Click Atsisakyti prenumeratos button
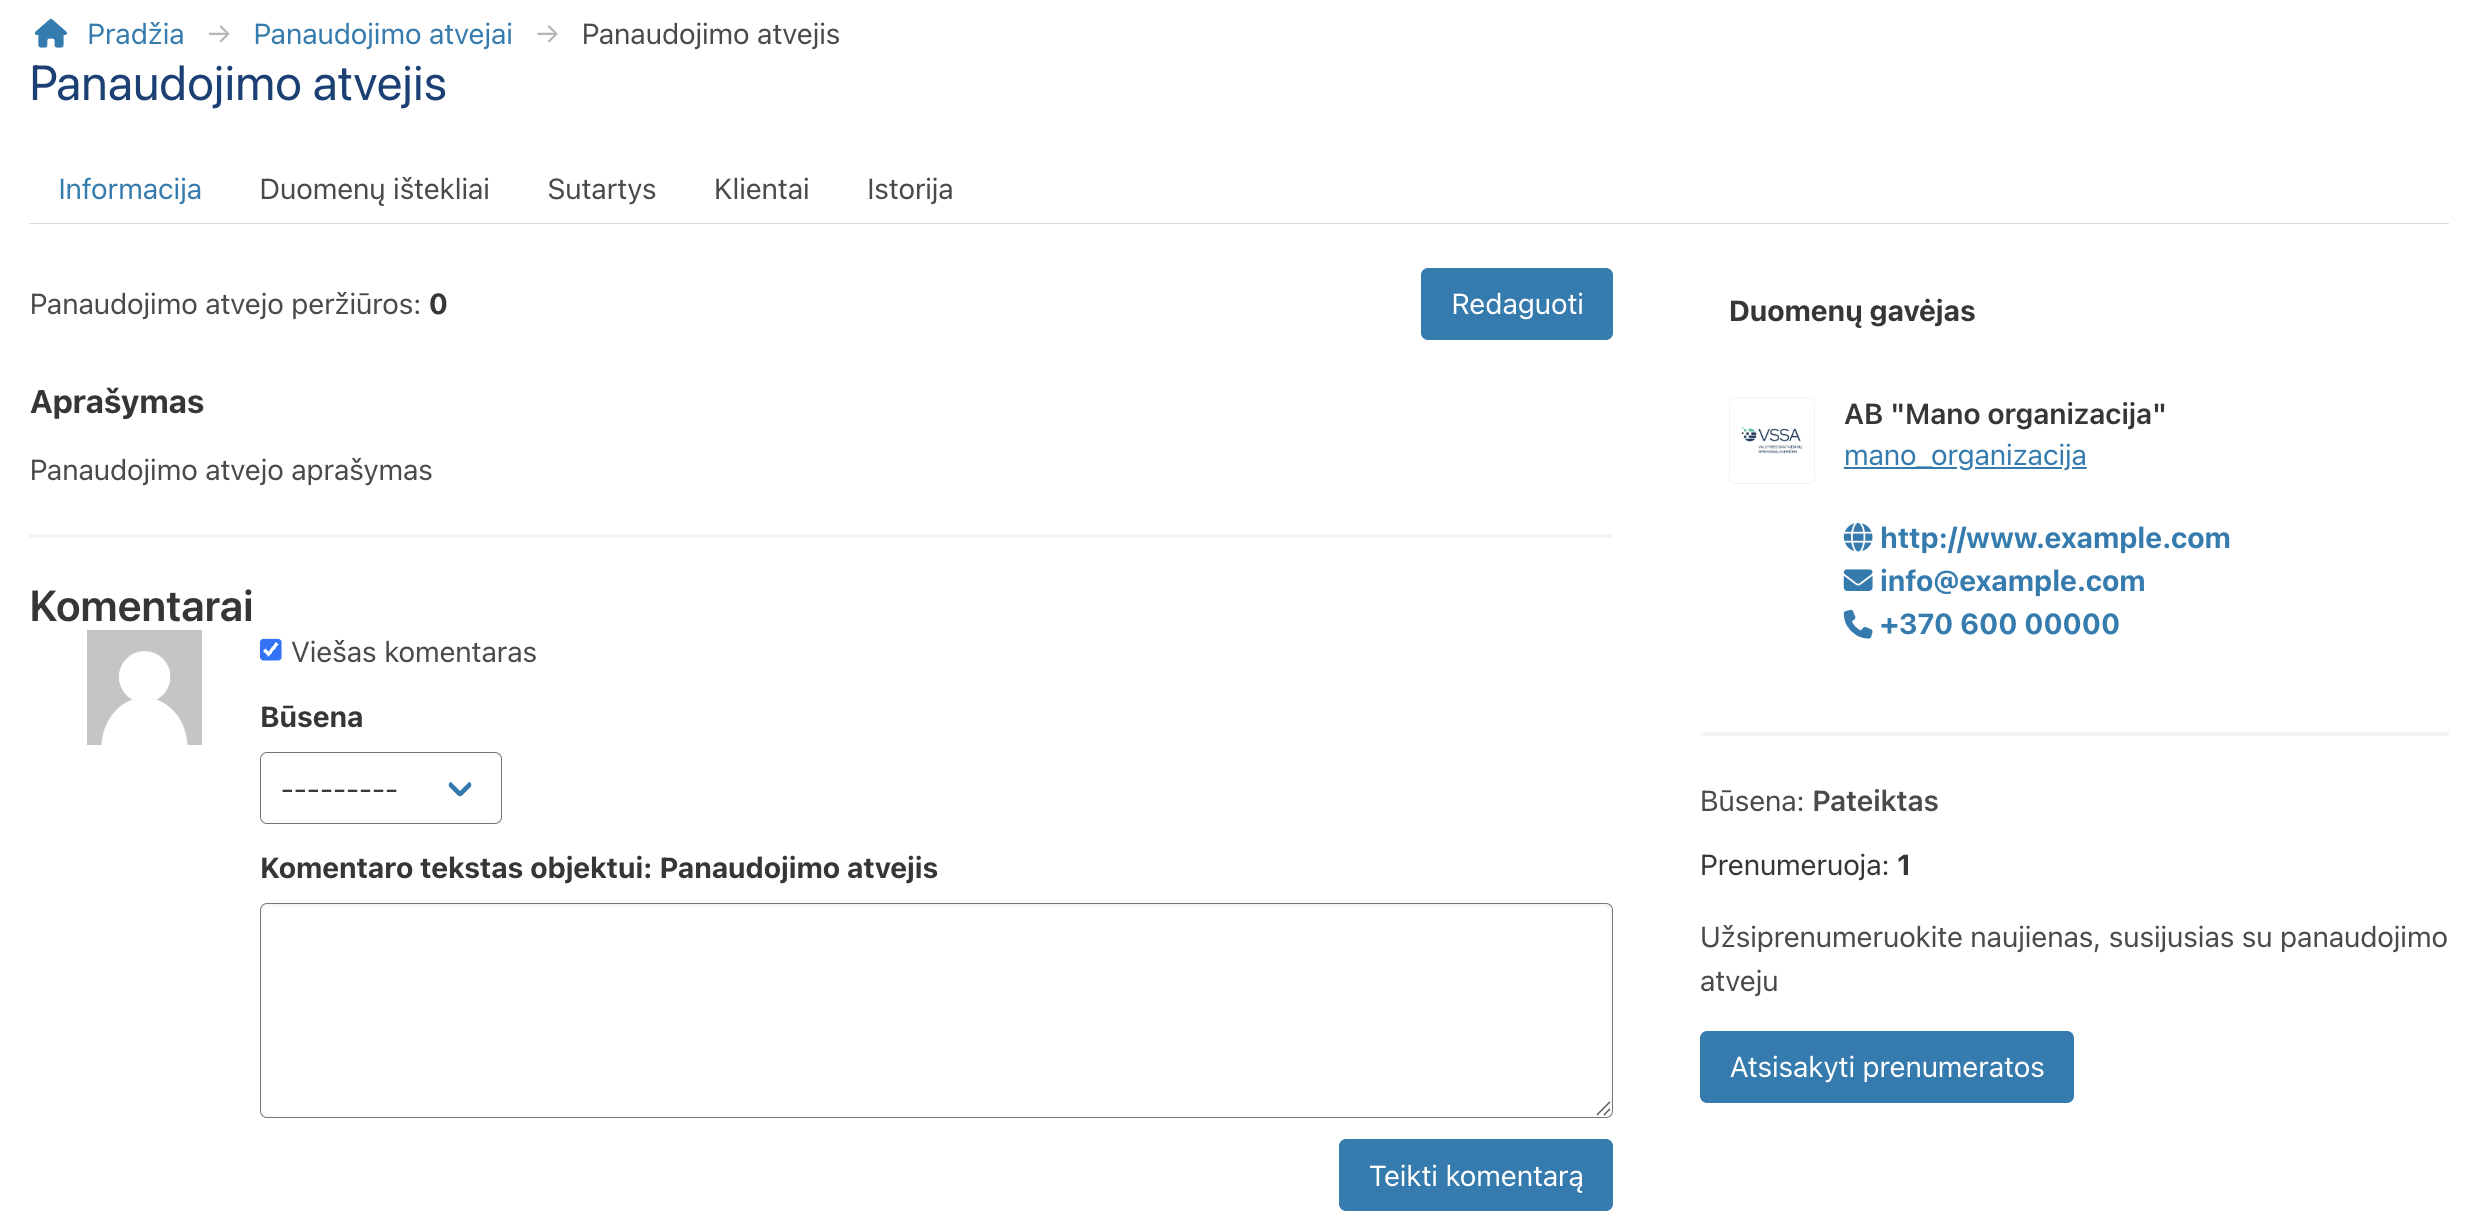 tap(1886, 1067)
